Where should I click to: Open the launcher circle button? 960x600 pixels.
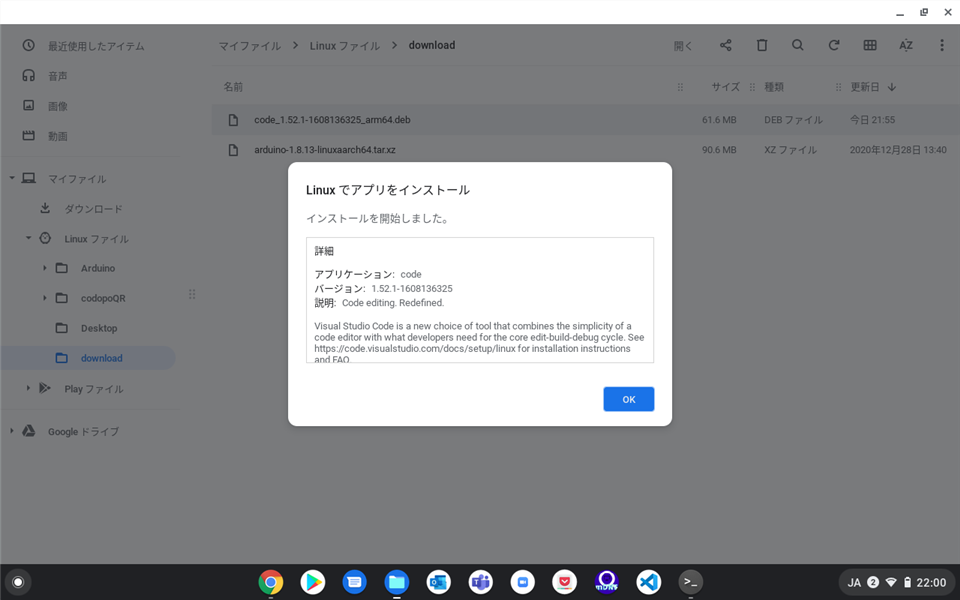coord(18,582)
